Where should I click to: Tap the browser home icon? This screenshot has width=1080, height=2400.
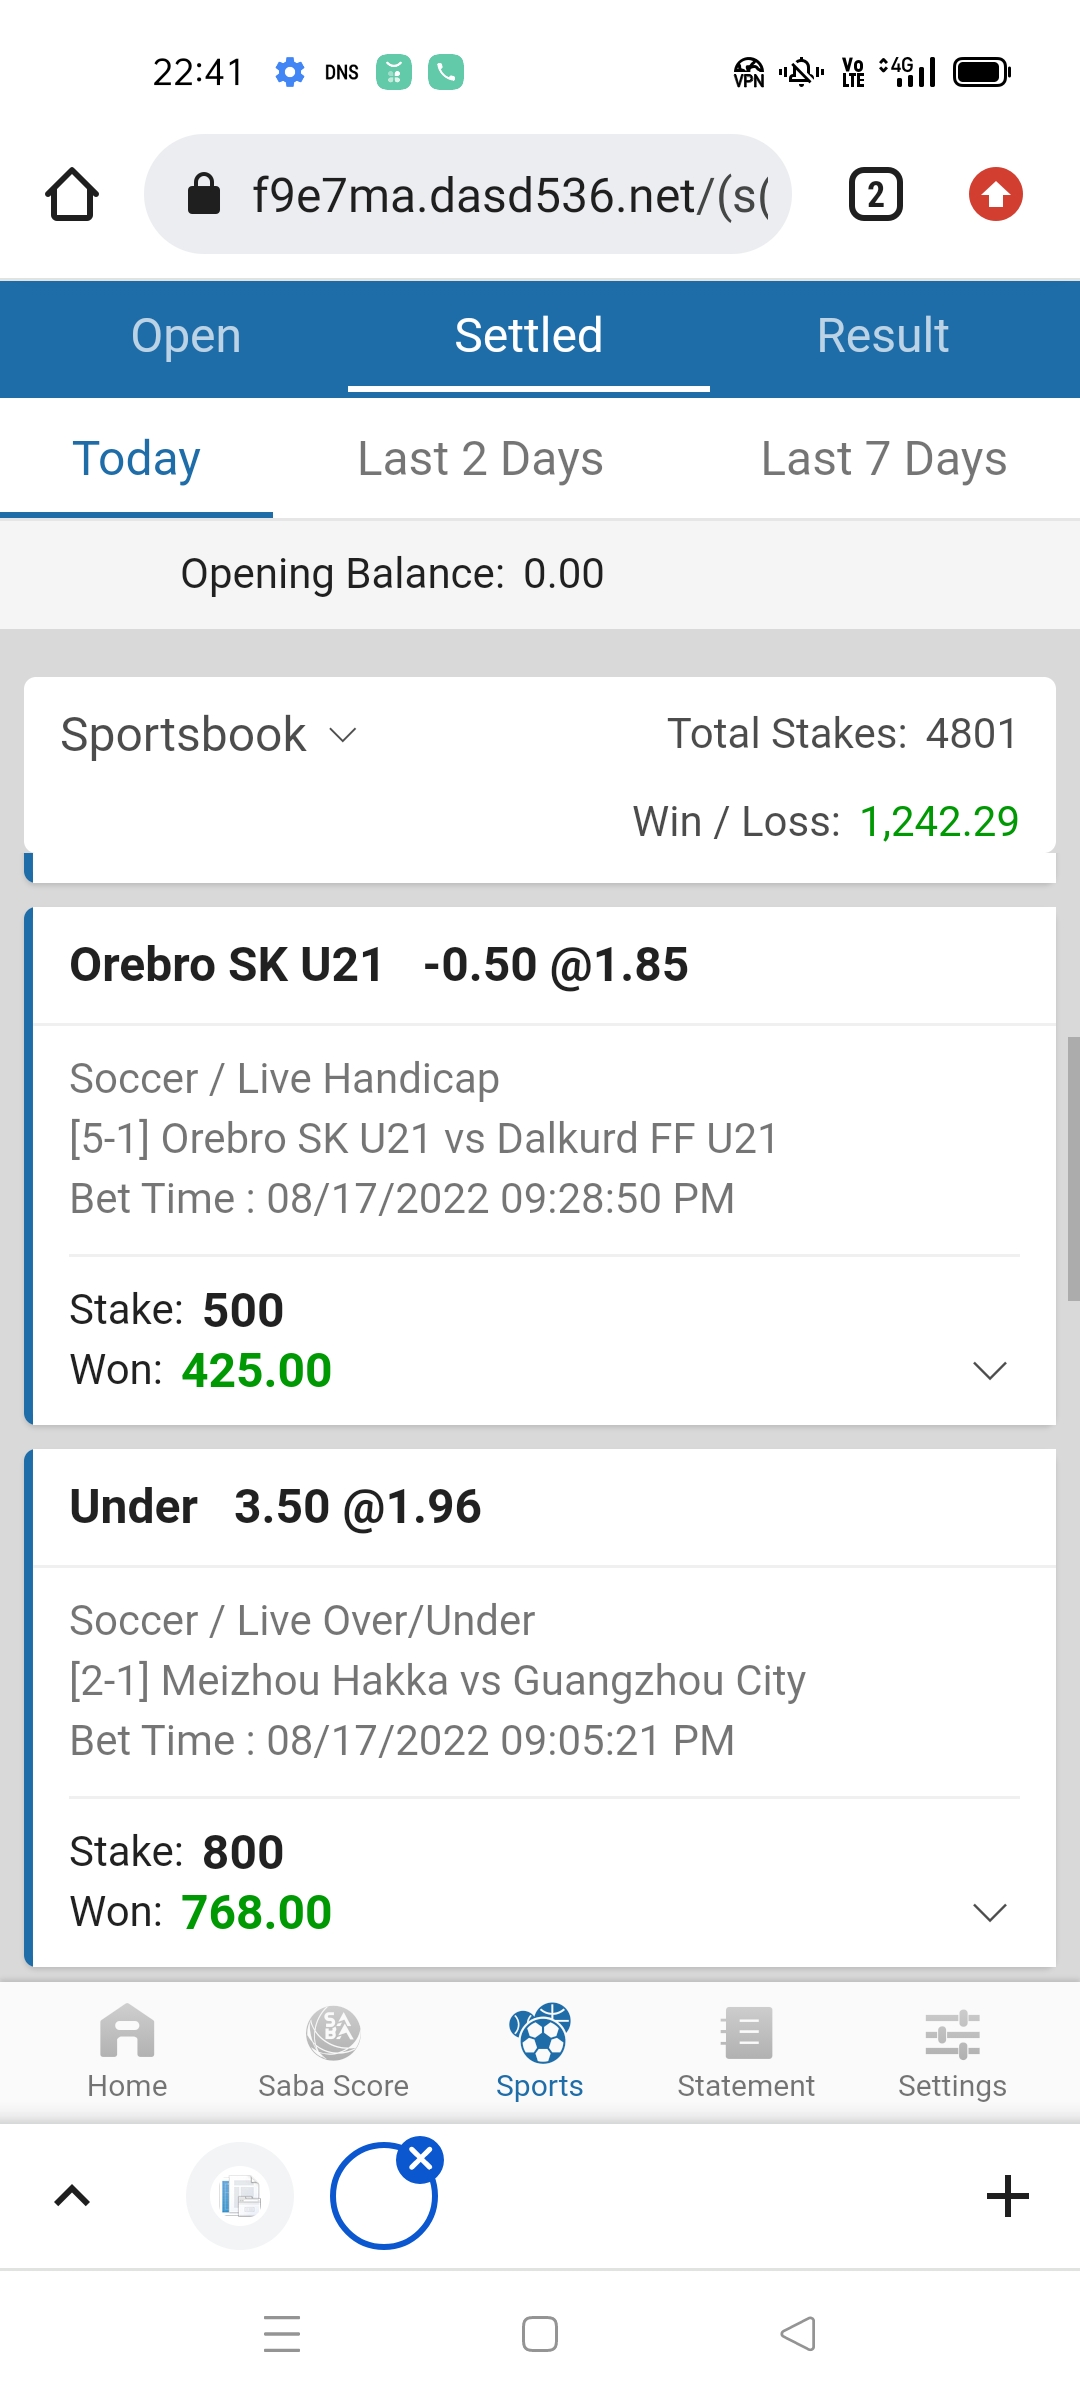(x=72, y=194)
